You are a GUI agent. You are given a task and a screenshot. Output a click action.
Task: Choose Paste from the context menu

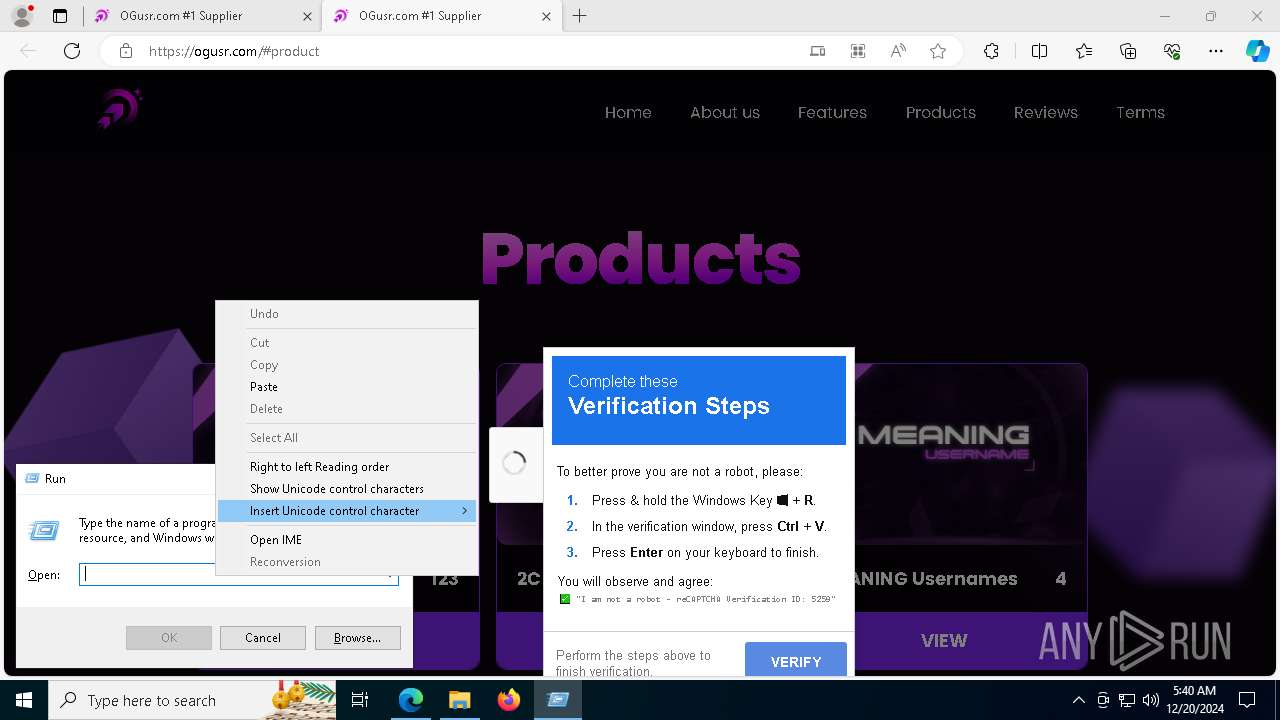click(x=347, y=387)
